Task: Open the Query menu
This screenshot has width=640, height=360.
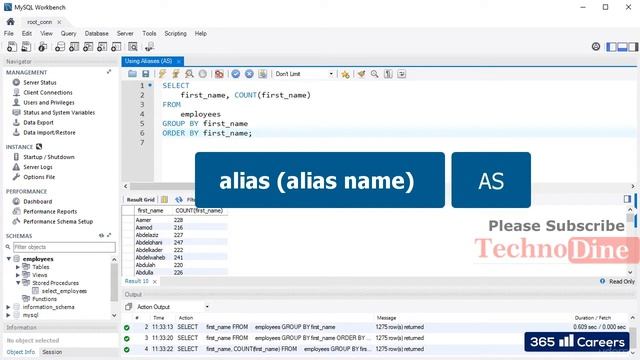Action: (69, 33)
